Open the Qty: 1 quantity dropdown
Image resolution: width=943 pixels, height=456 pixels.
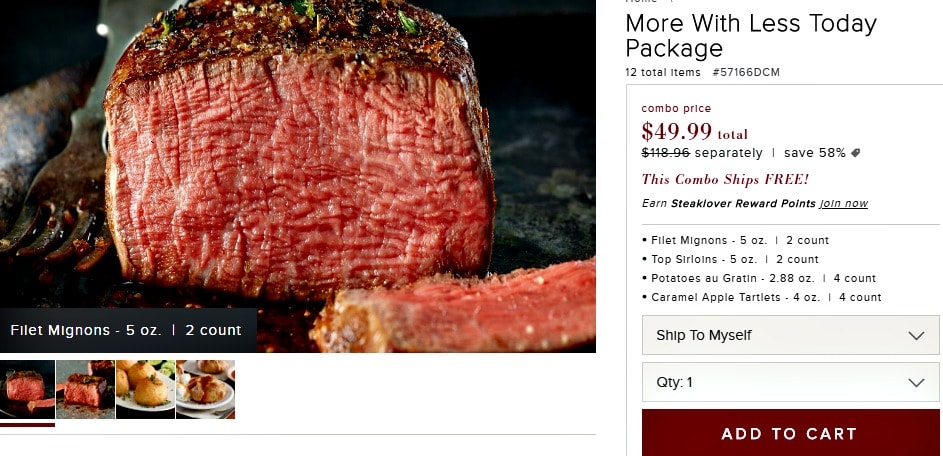point(790,382)
